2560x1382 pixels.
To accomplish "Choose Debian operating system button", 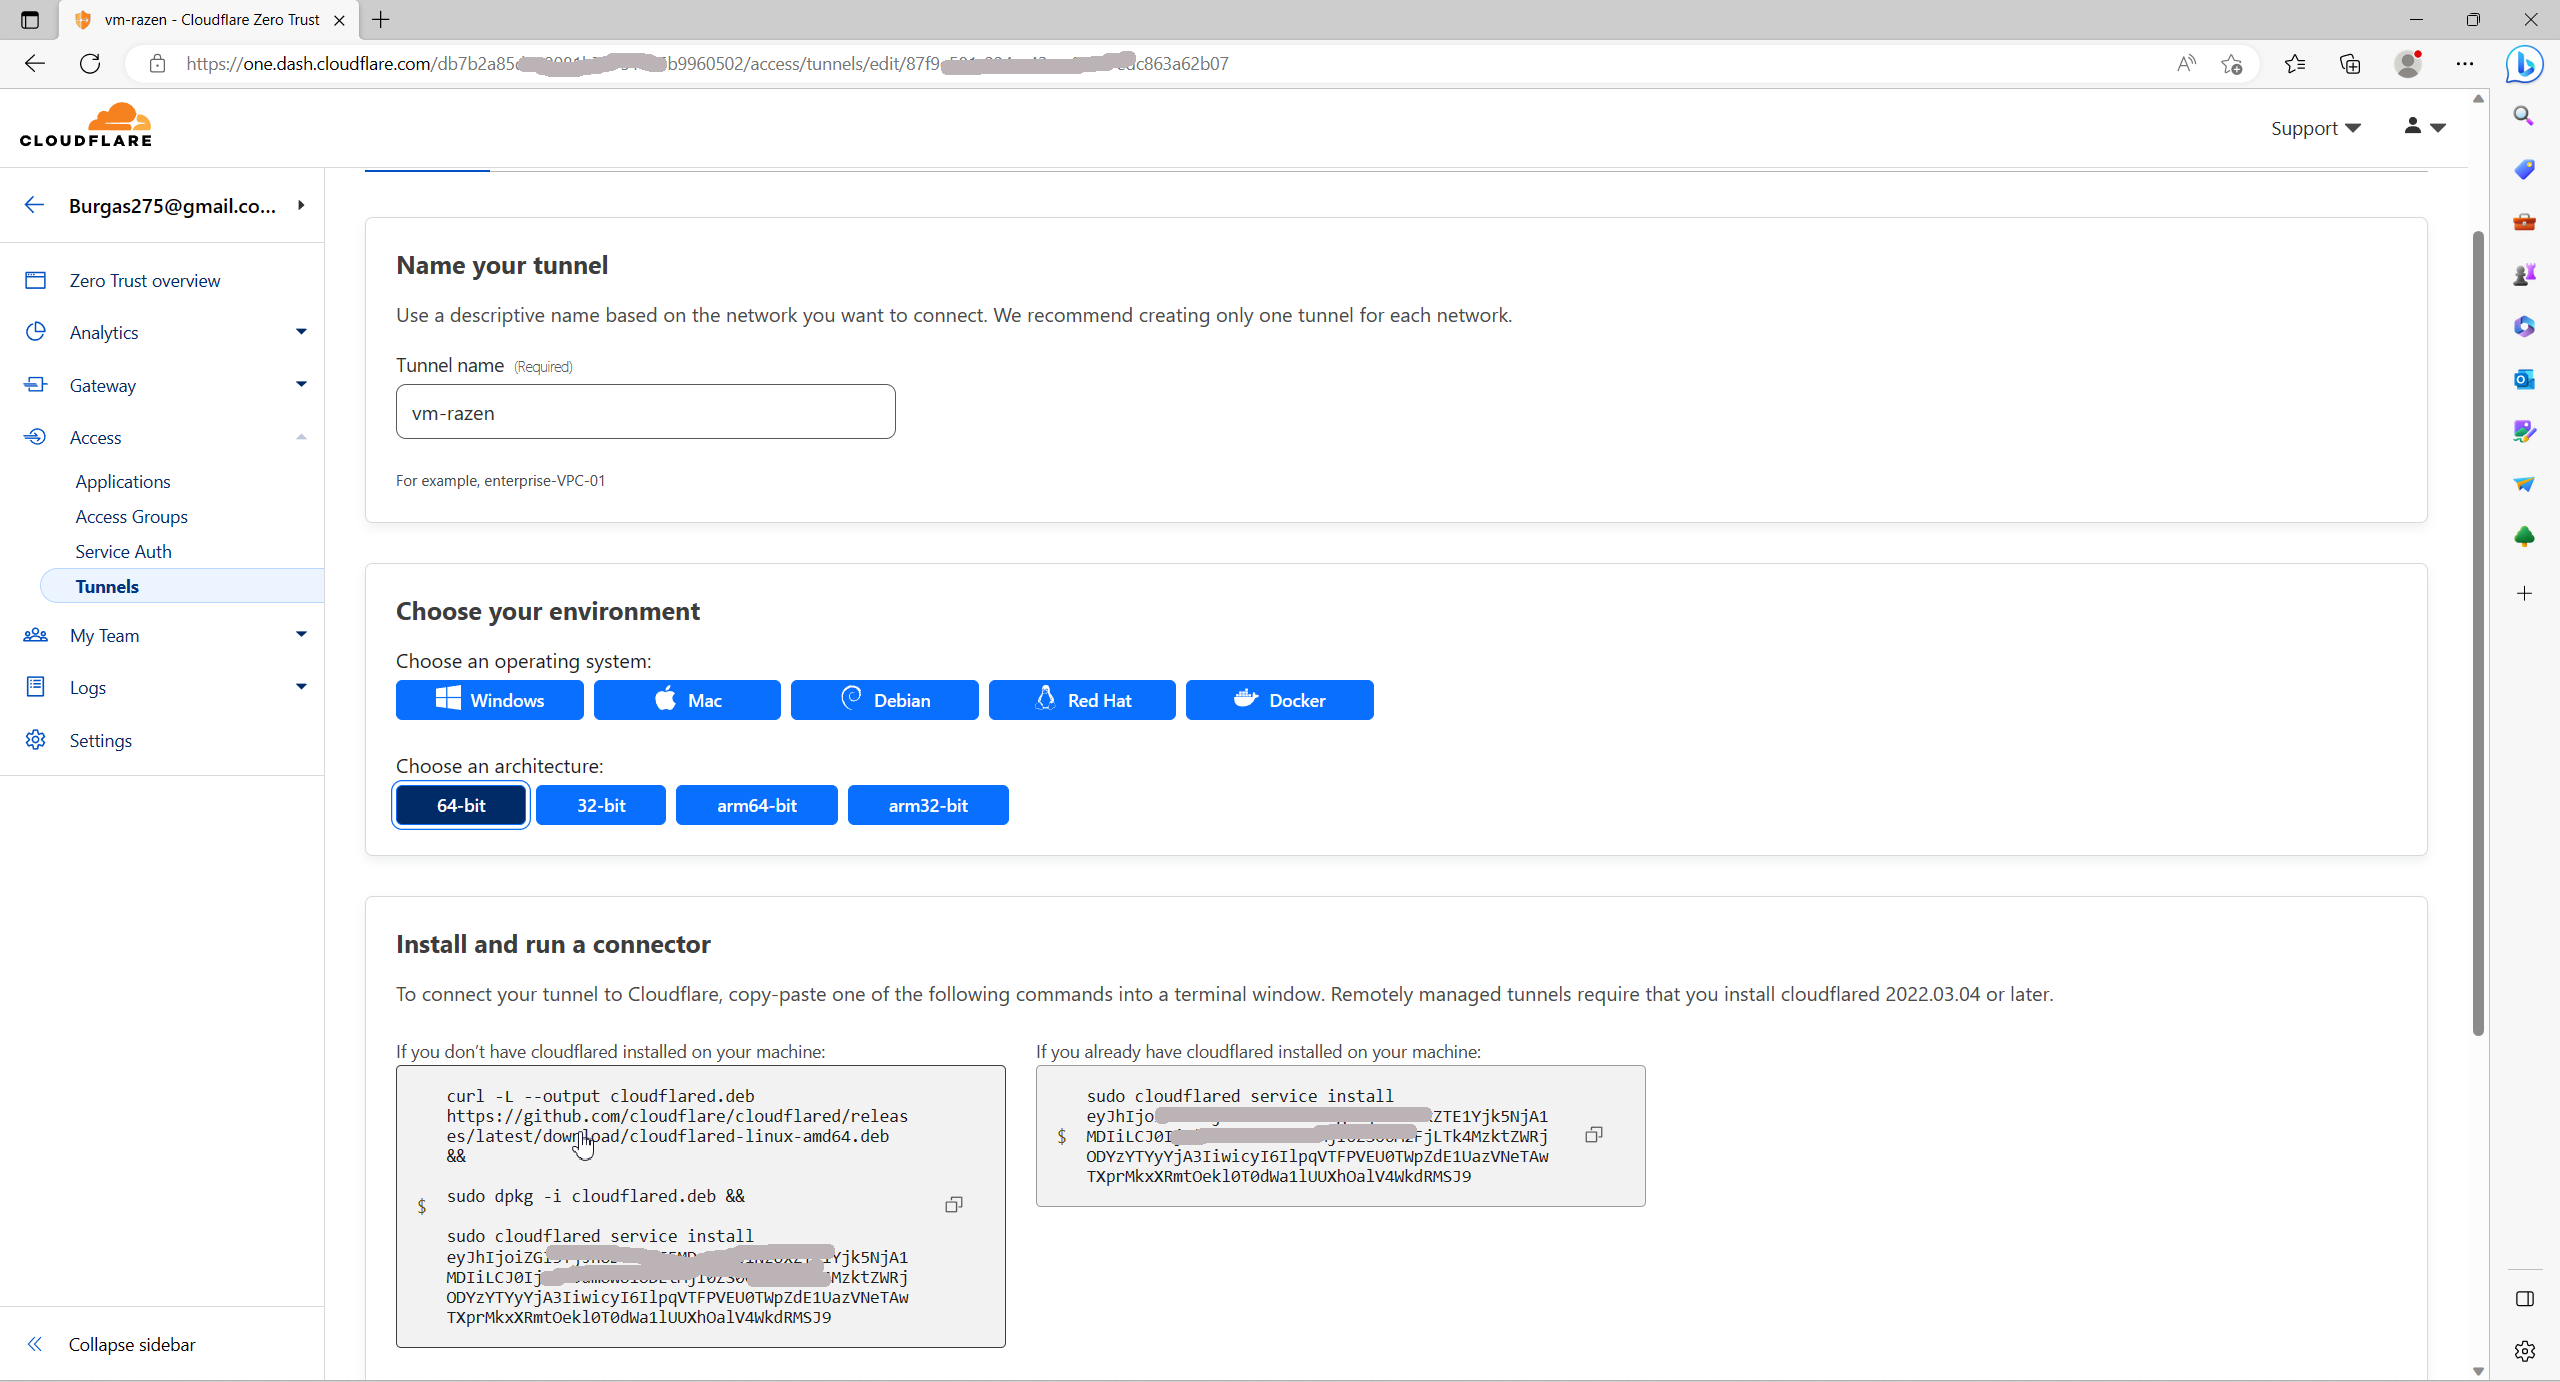I will [884, 700].
